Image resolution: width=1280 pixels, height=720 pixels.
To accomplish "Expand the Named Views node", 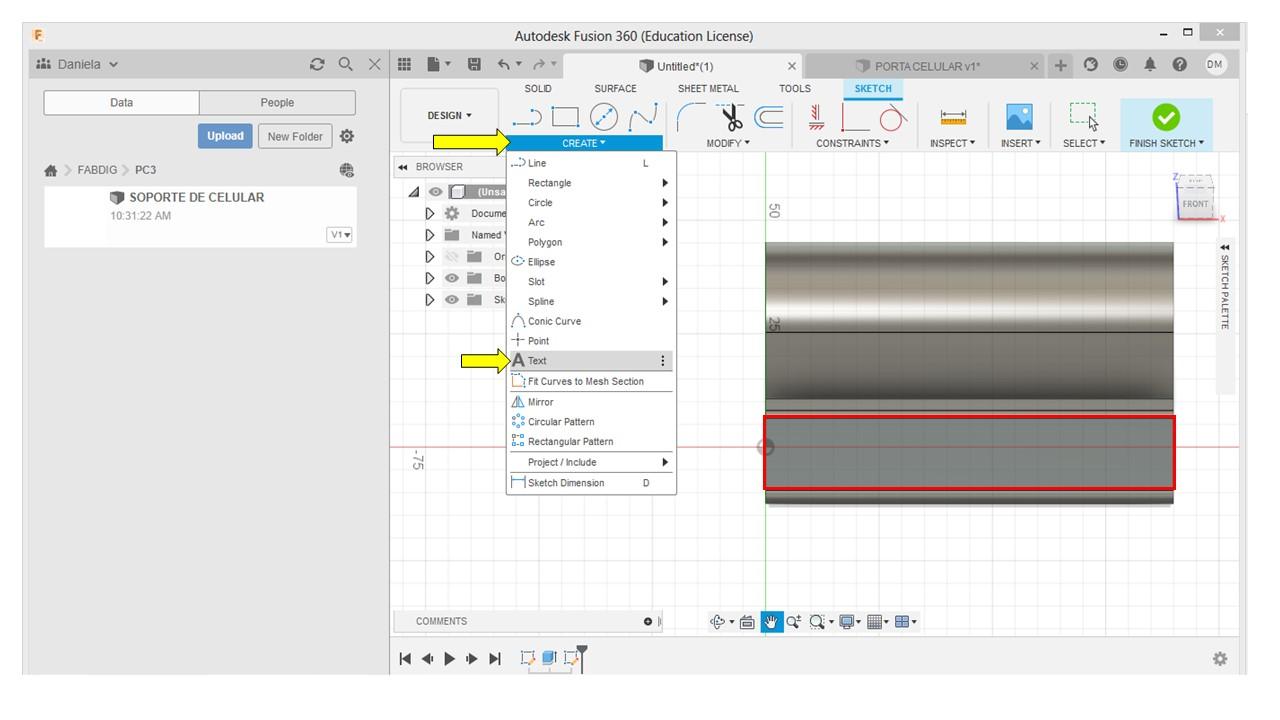I will coord(430,235).
